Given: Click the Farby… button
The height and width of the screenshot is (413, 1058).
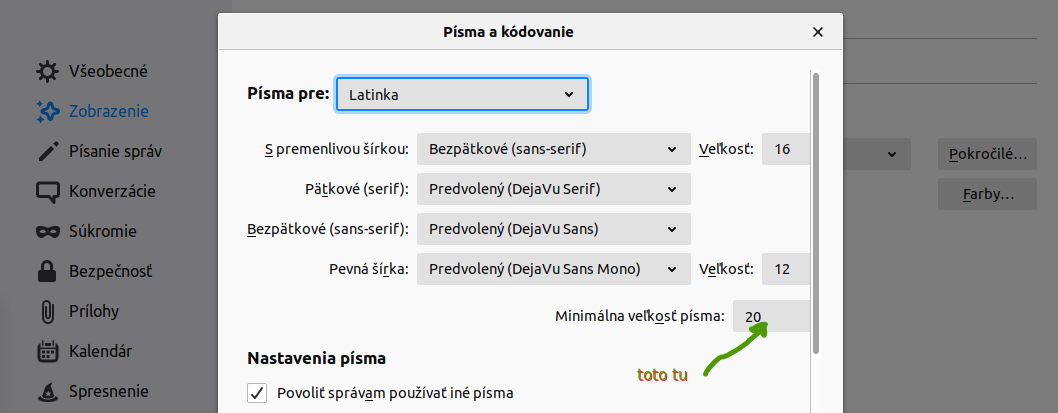Looking at the screenshot, I should pos(987,194).
